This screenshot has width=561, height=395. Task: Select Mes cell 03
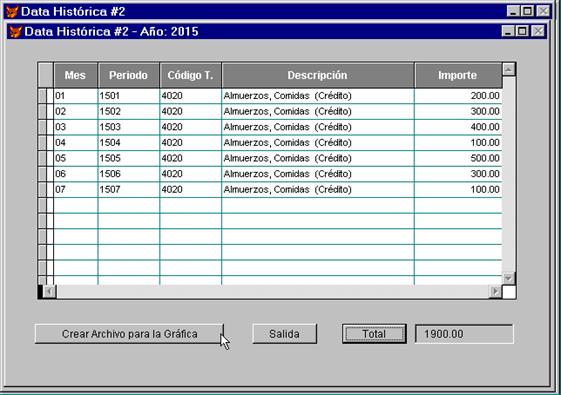75,127
